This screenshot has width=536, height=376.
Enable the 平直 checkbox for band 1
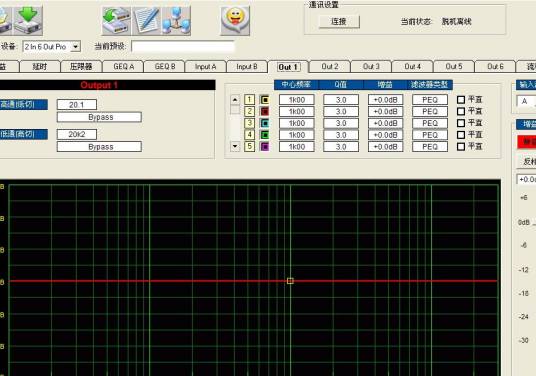[x=461, y=99]
